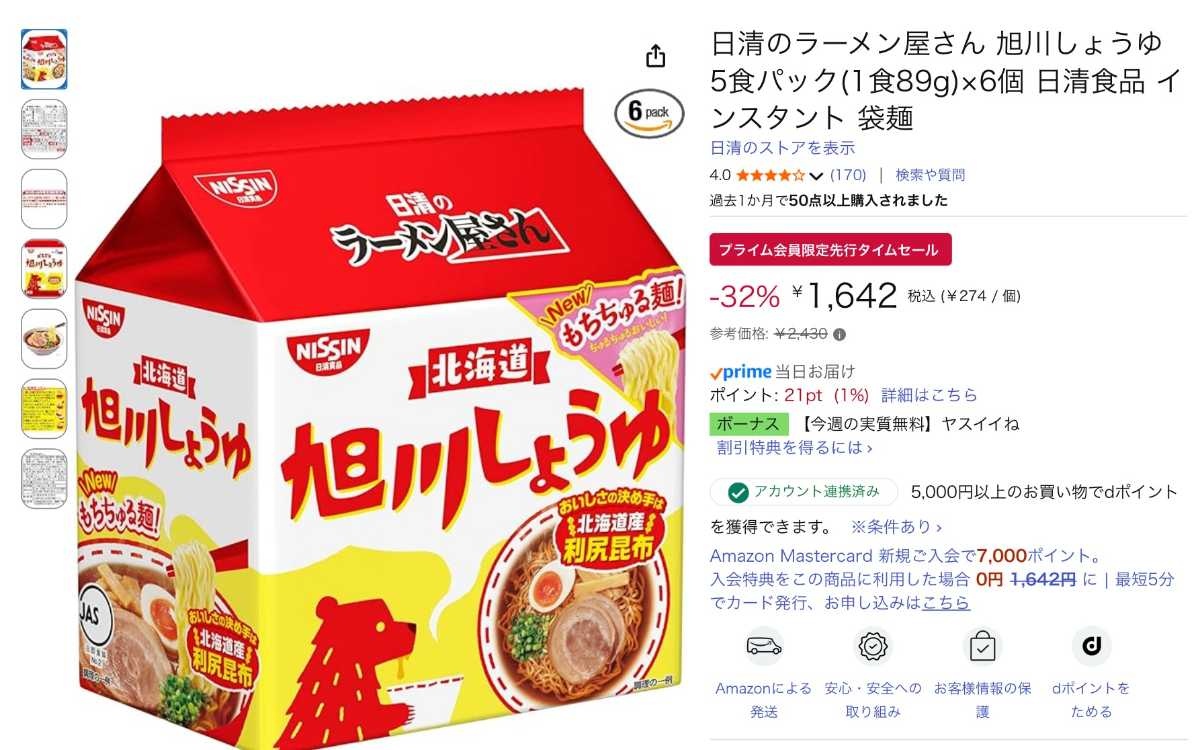Screen dimensions: 1200x750
Task: Click the customer information protection bag icon
Action: [982, 646]
